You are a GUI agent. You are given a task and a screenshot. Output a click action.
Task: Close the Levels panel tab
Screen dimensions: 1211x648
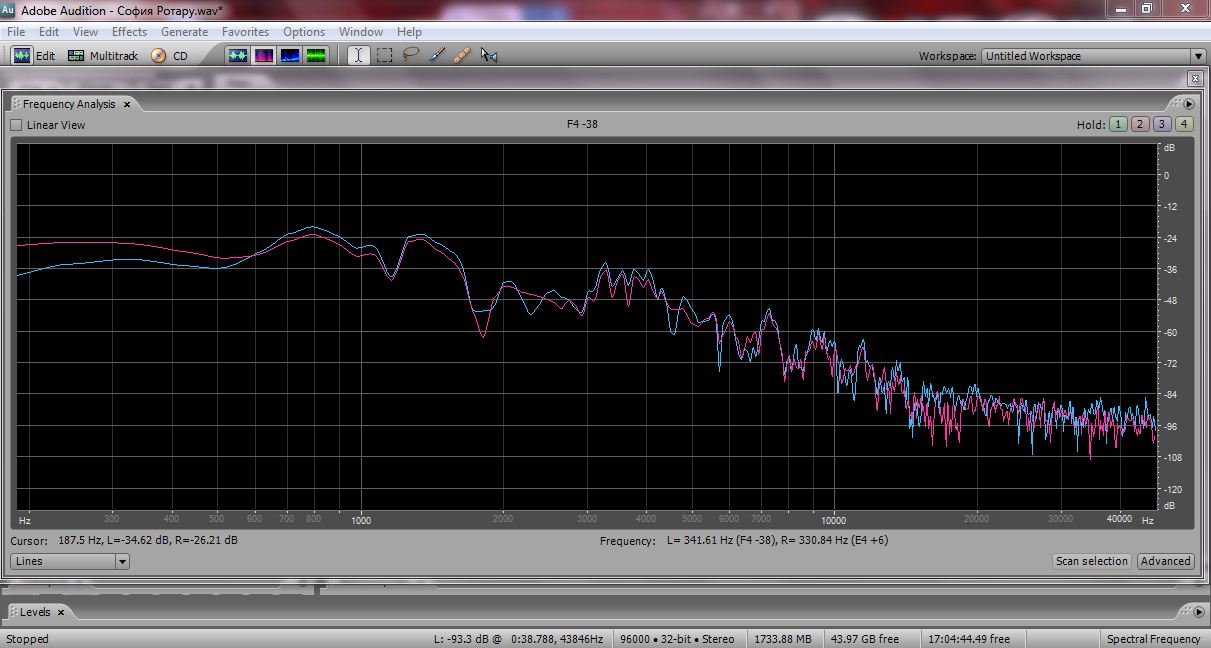[60, 612]
